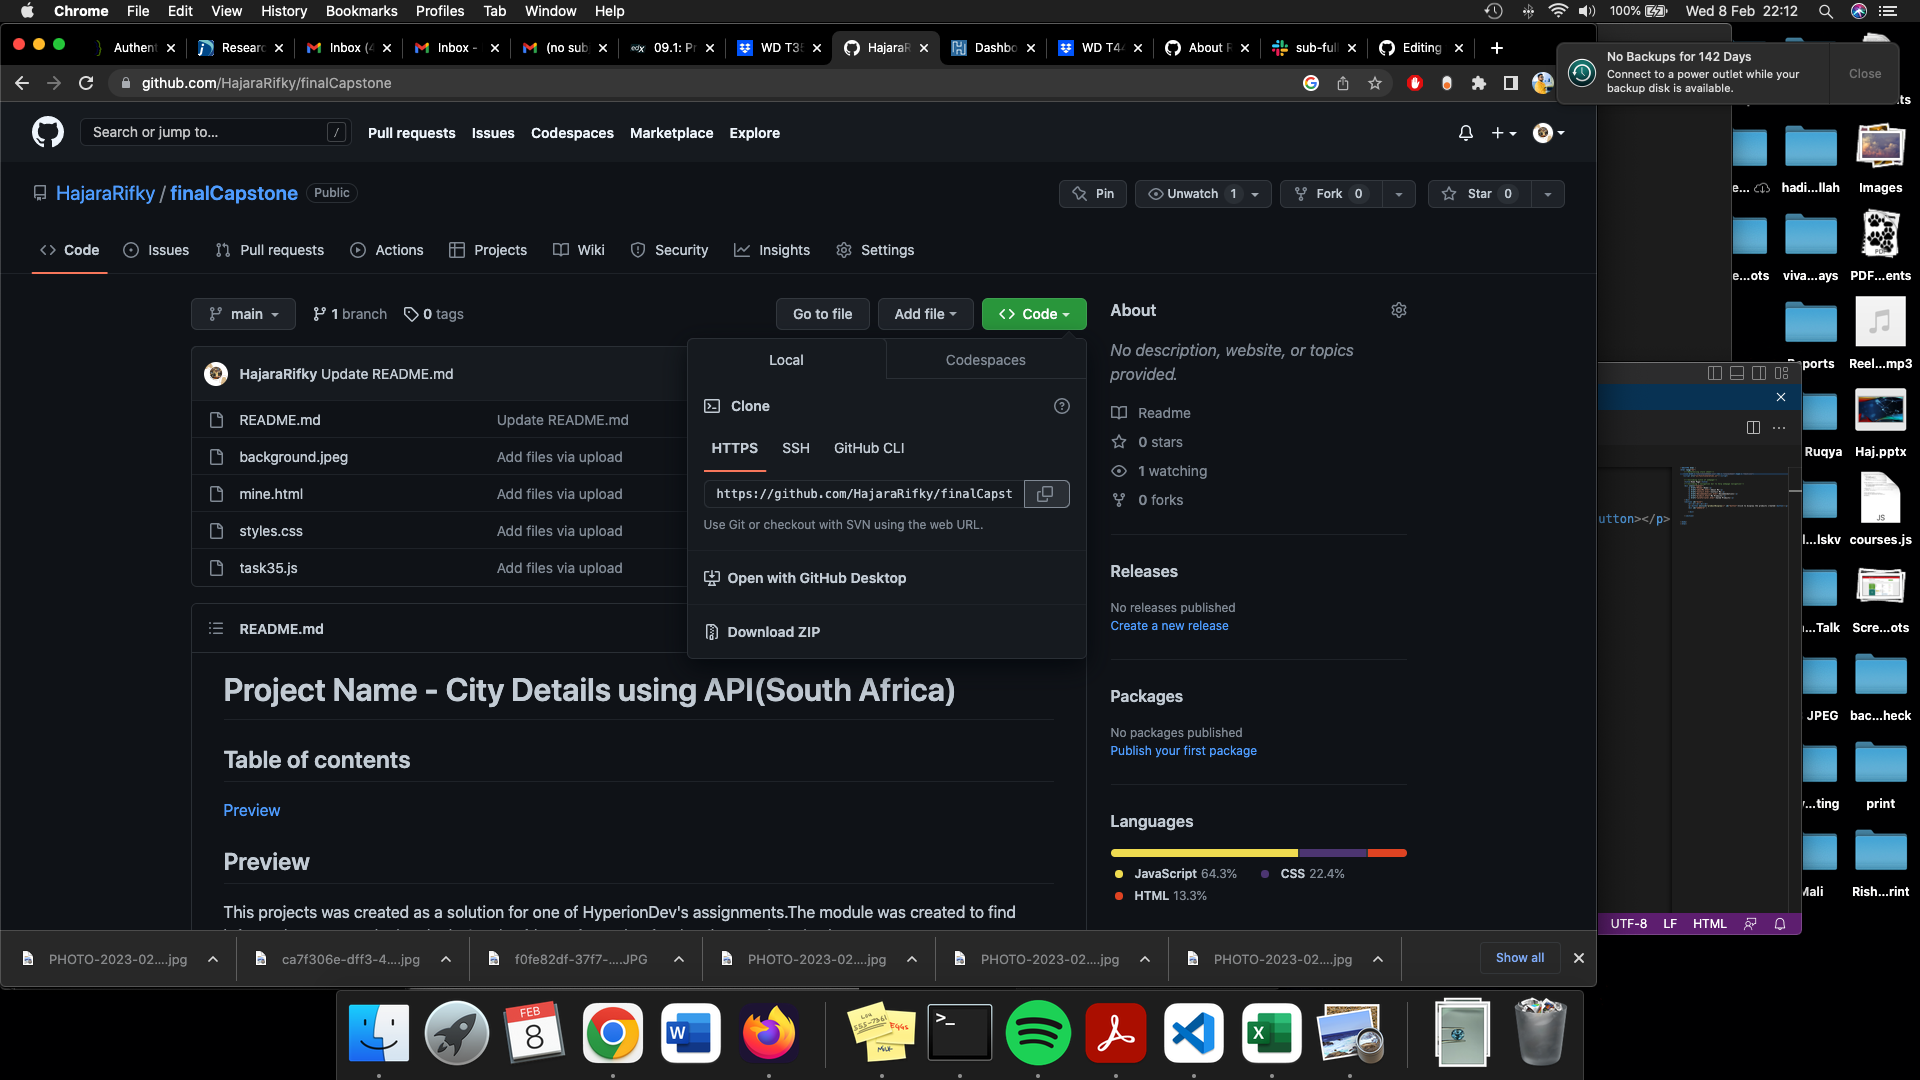Open Terminal from the Dock
This screenshot has height=1080, width=1920.
pos(960,1033)
